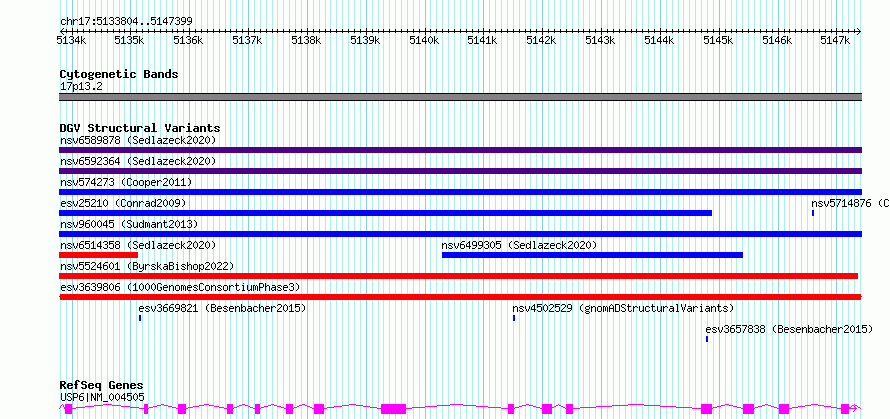890x419 pixels.
Task: Select the widest USP6 exon block
Action: [393, 409]
